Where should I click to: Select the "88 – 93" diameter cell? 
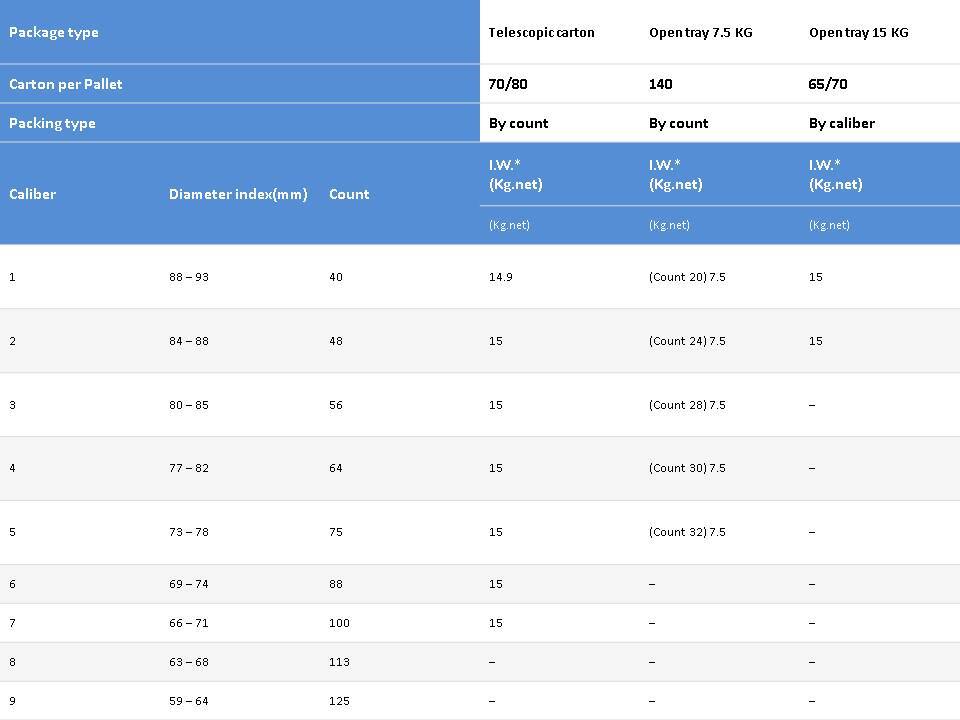[189, 277]
